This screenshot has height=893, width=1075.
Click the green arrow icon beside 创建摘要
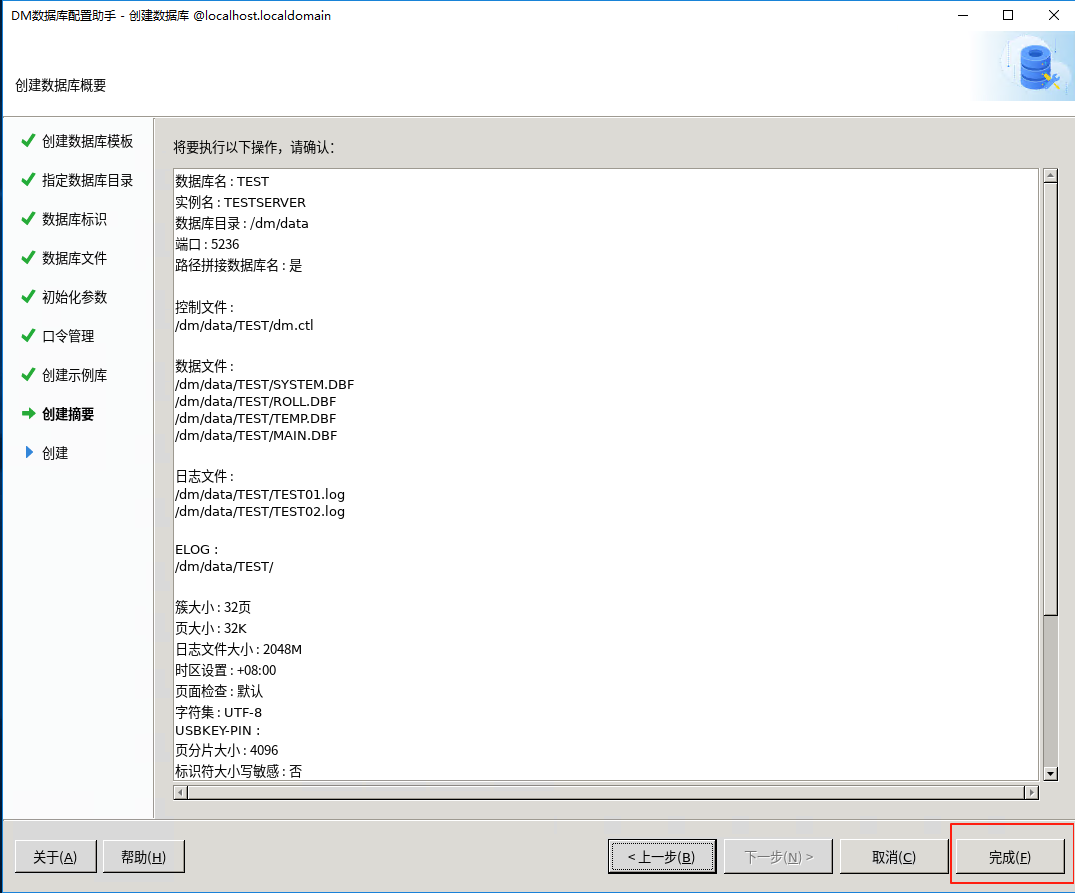[x=28, y=414]
